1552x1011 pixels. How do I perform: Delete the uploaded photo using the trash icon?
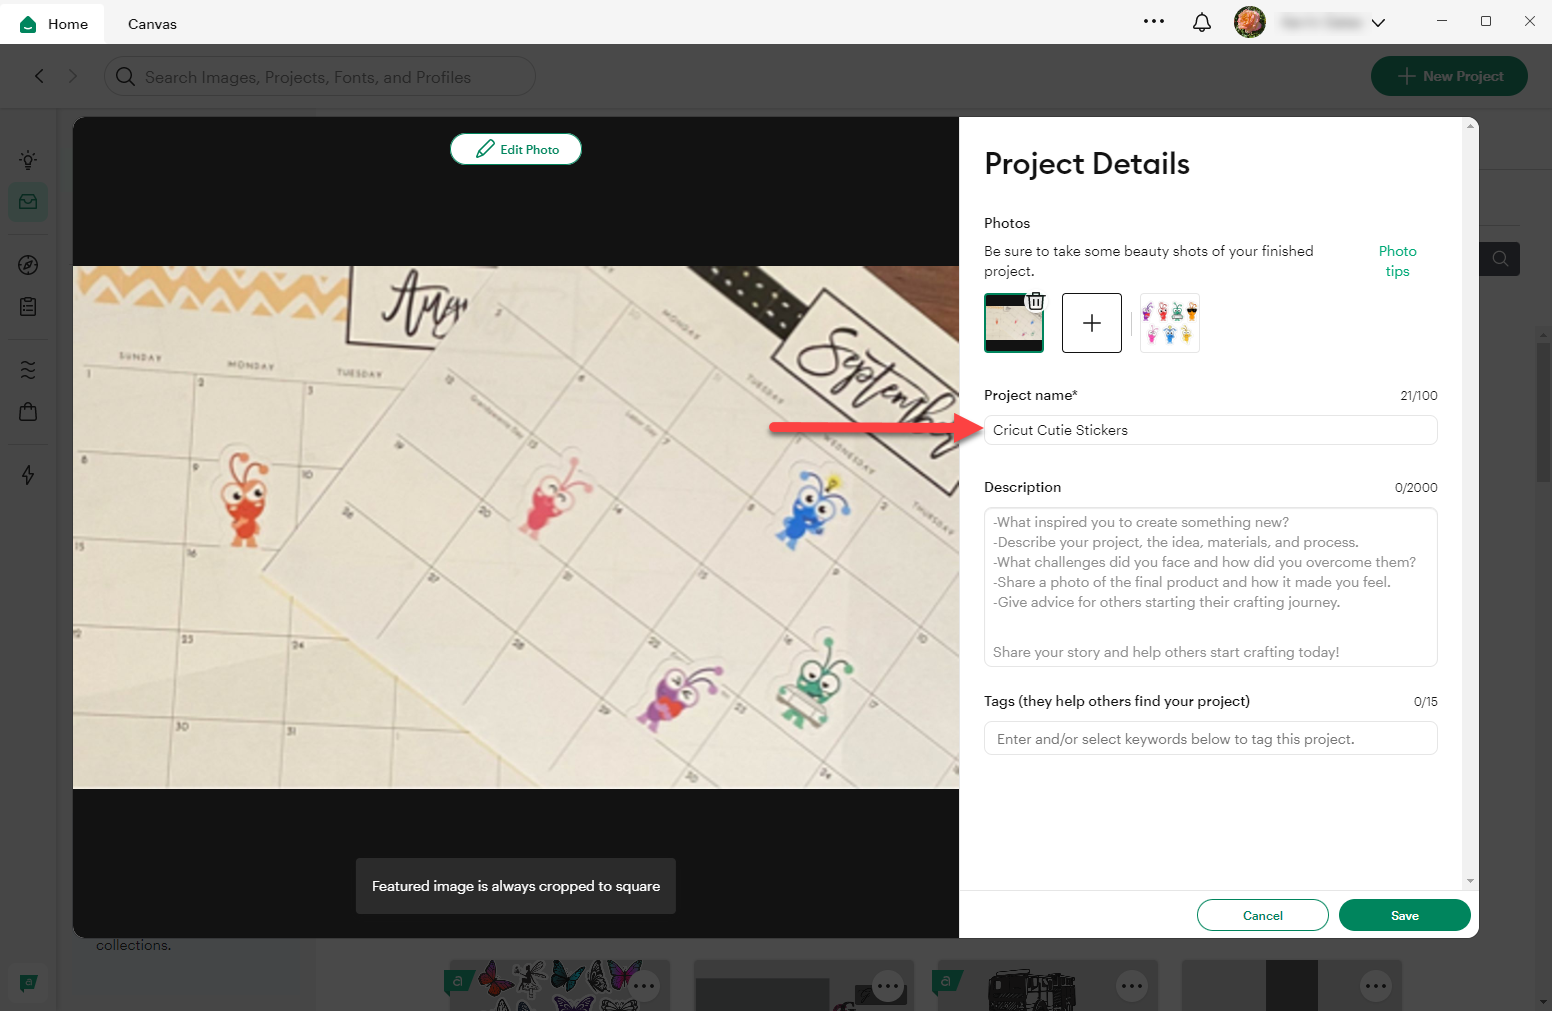click(x=1035, y=300)
